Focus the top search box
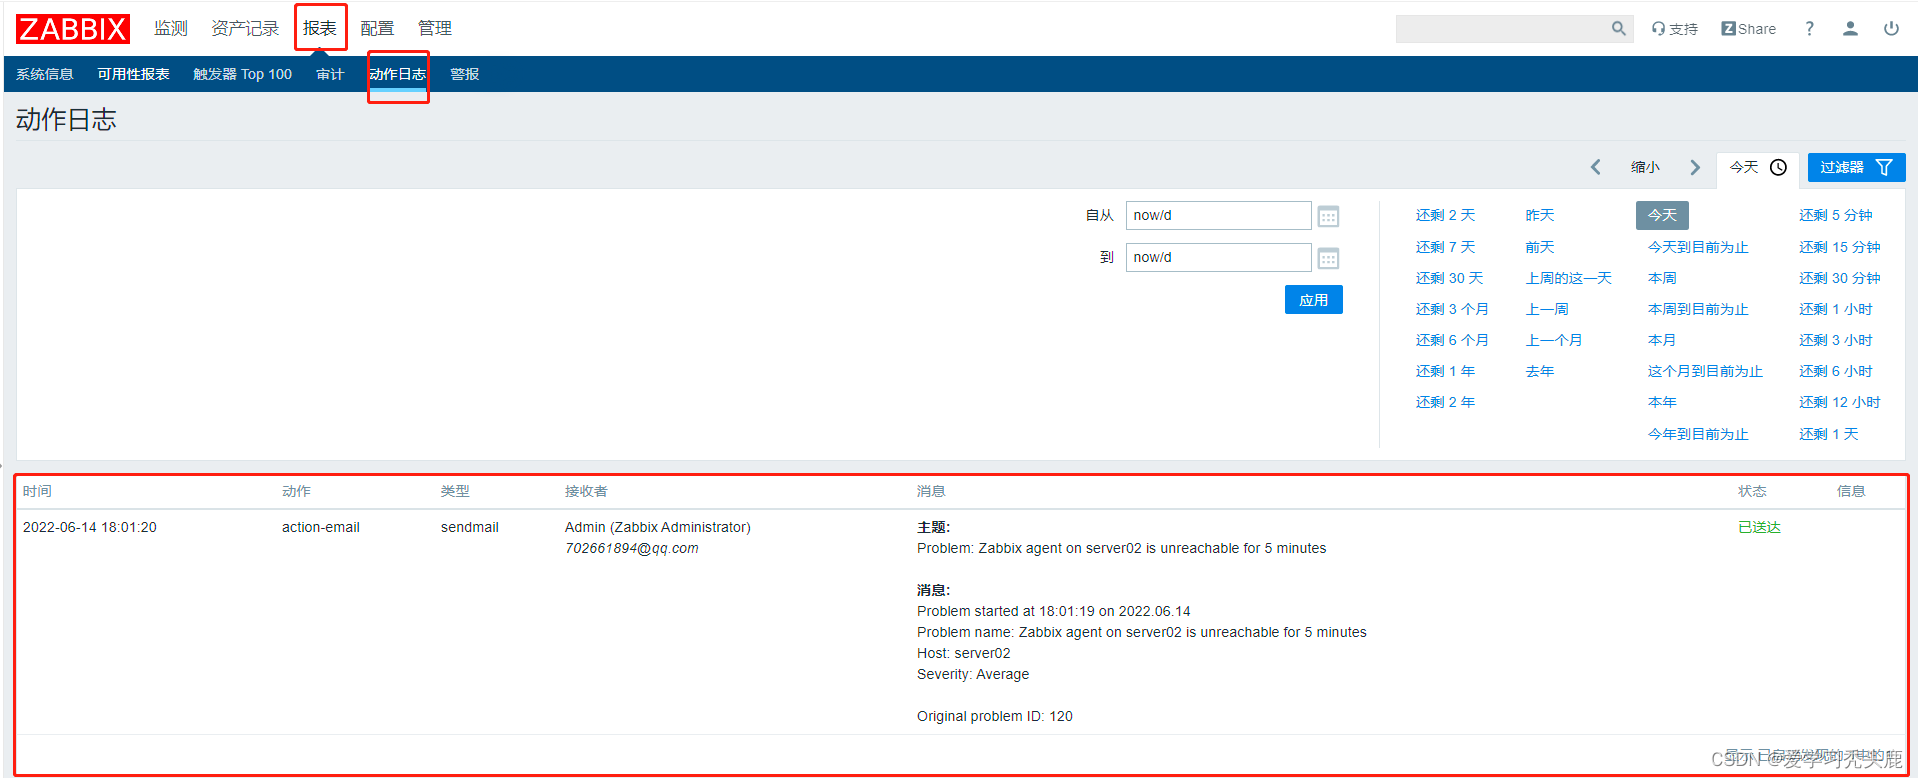Image resolution: width=1918 pixels, height=778 pixels. [x=1503, y=29]
